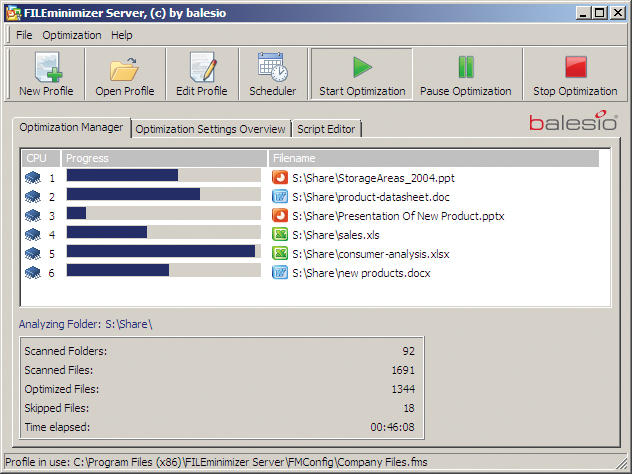Open the File menu

click(24, 35)
